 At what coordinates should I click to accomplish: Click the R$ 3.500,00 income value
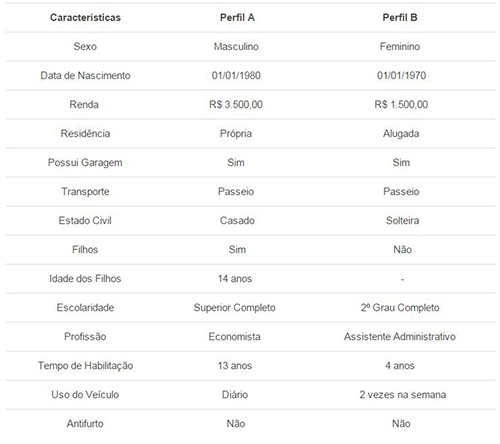tap(236, 104)
